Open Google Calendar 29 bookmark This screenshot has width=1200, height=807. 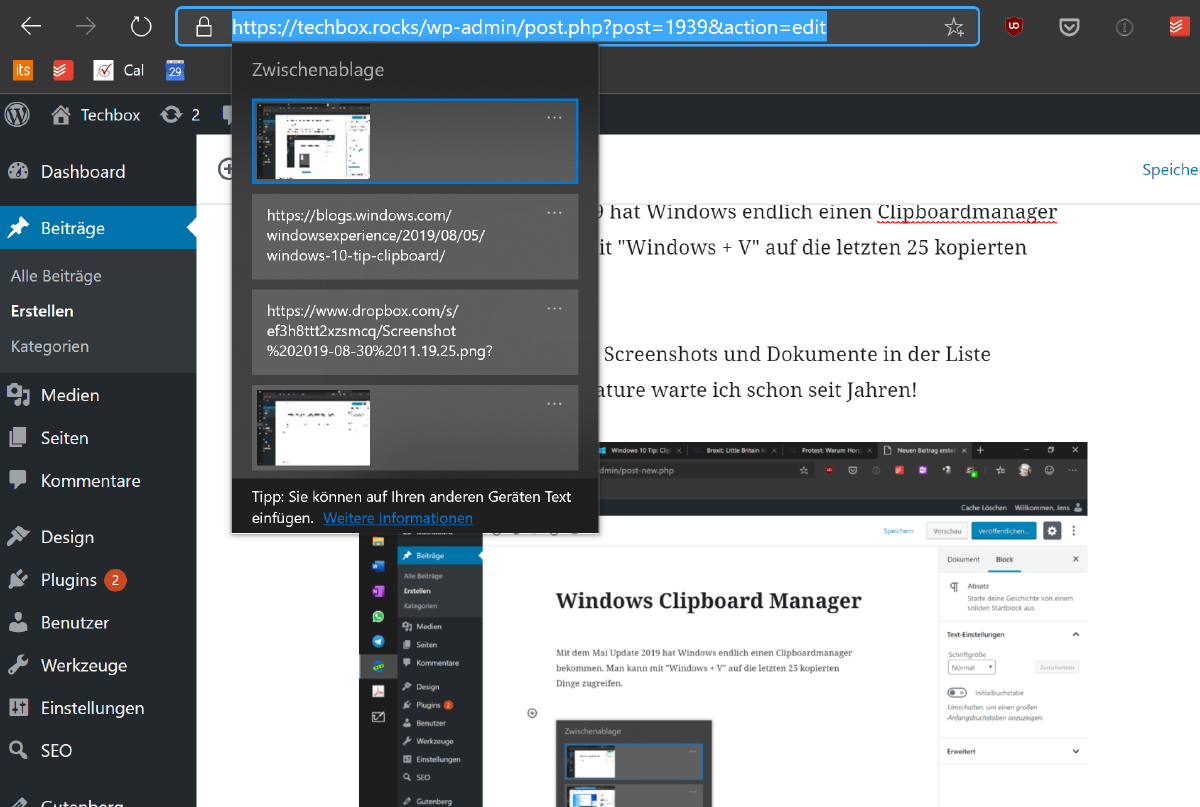[x=175, y=70]
